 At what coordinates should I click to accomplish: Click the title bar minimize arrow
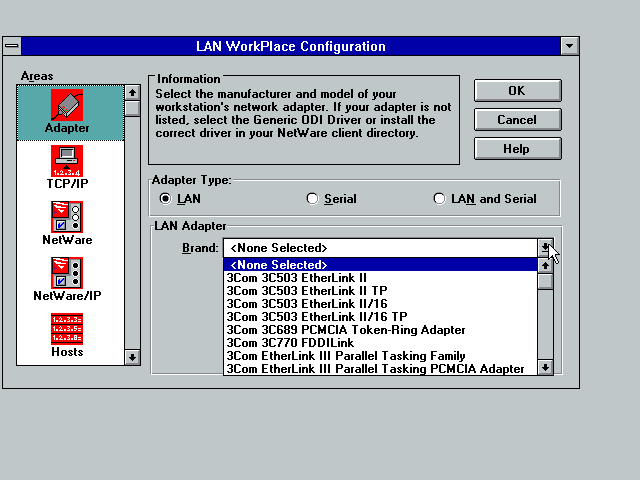(x=570, y=46)
